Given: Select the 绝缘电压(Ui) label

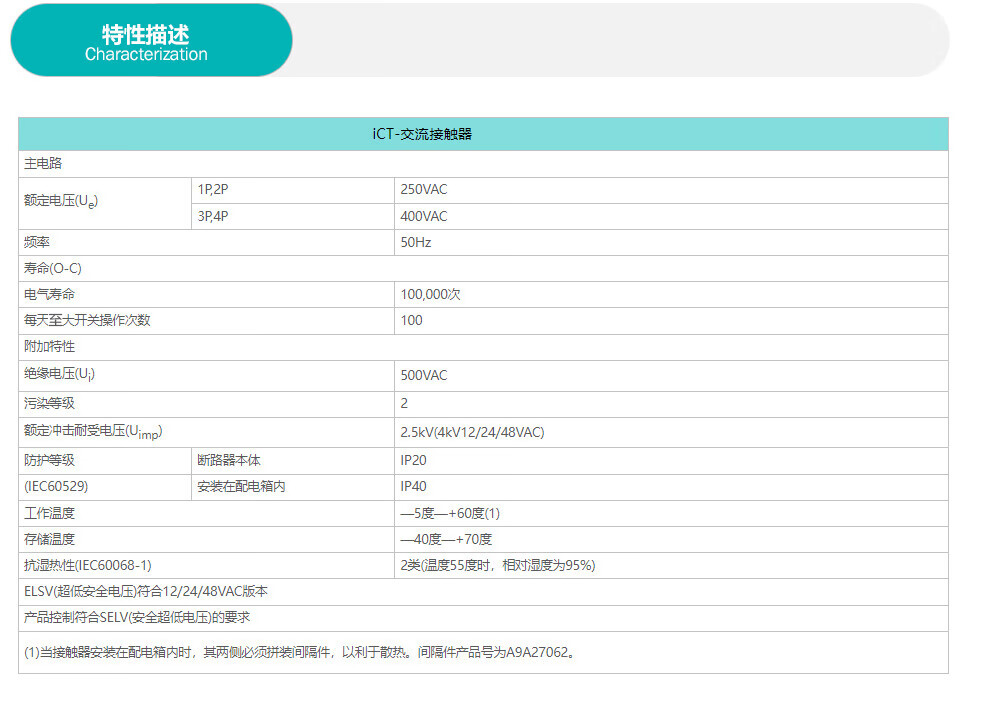Looking at the screenshot, I should tap(60, 374).
